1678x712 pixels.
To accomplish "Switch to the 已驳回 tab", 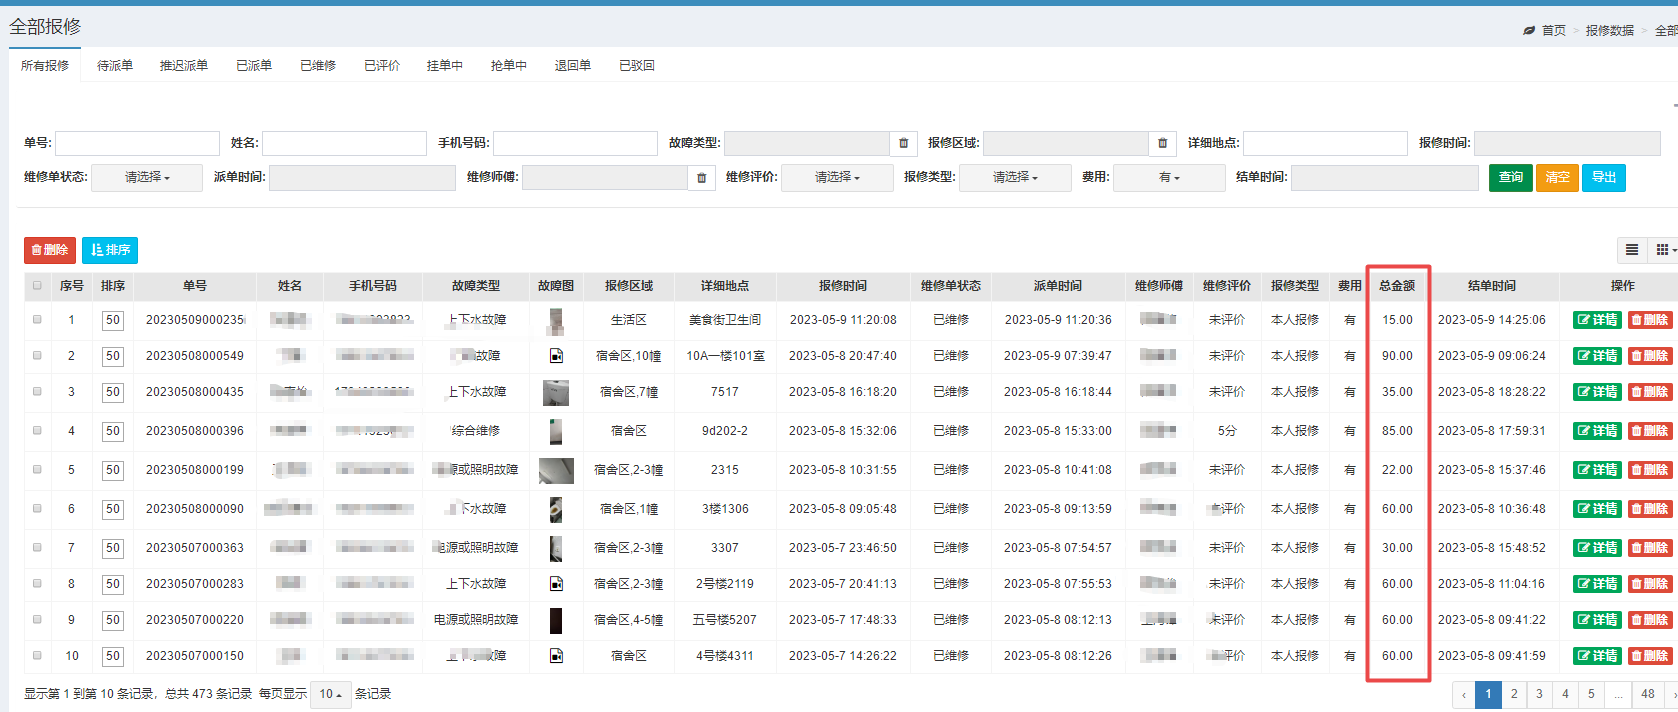I will coord(637,65).
